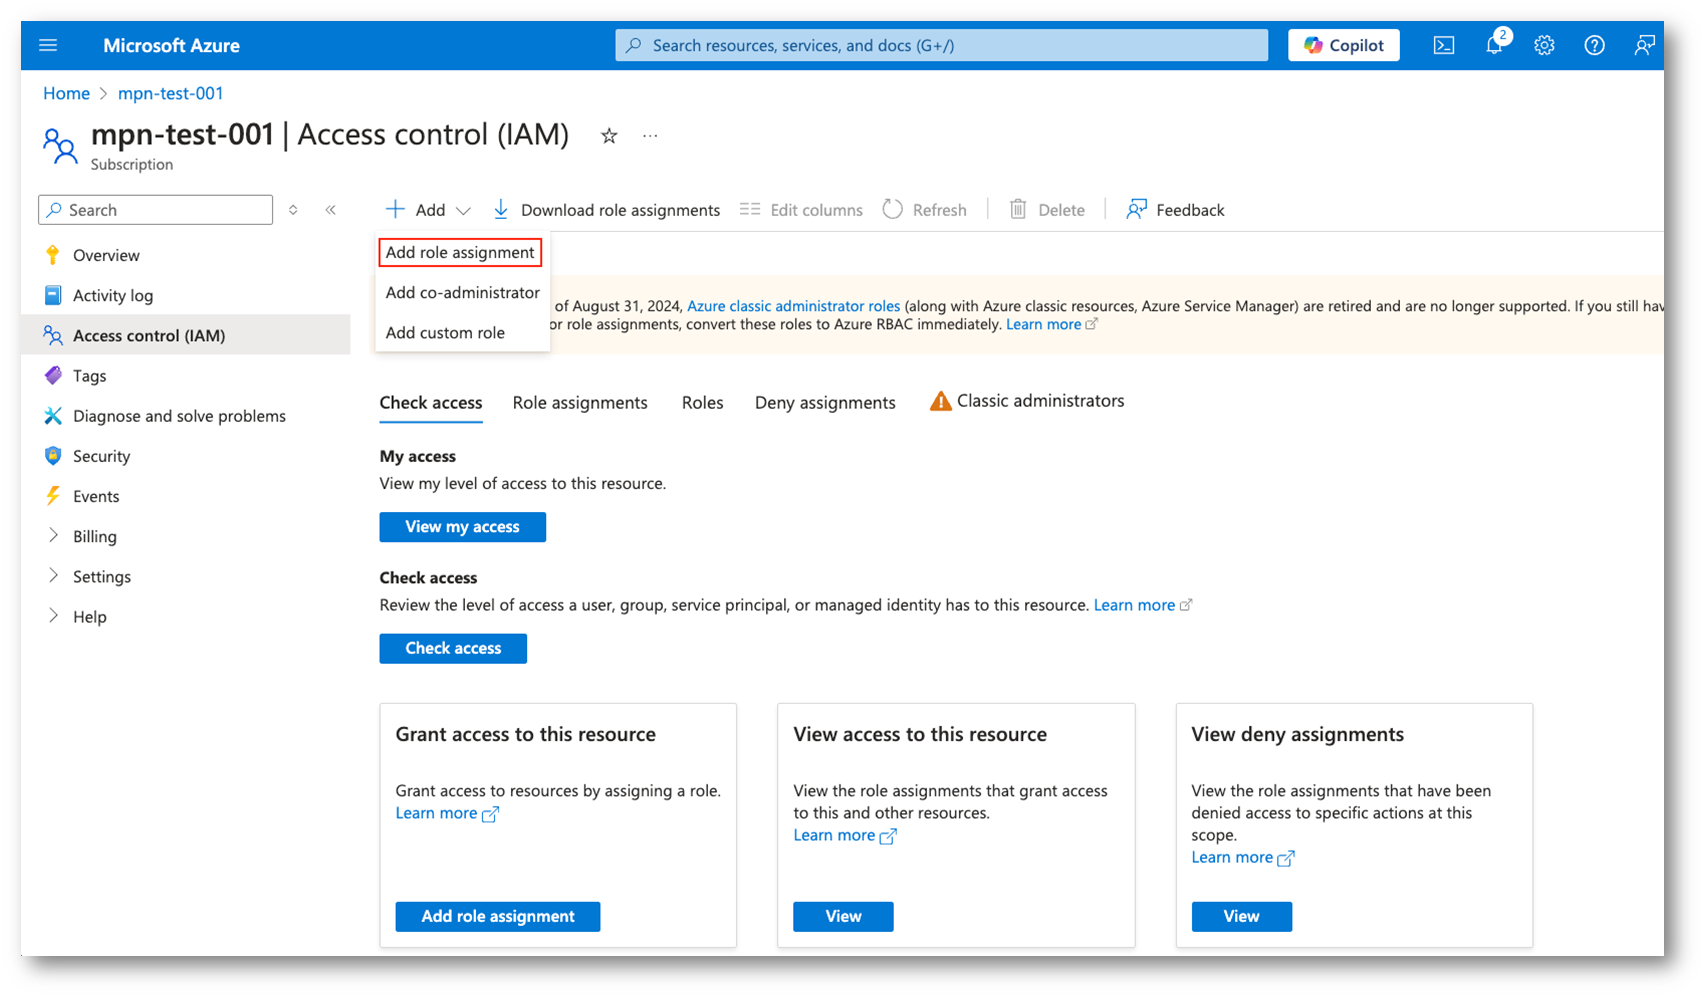Download role assignments from the toolbar
This screenshot has width=1706, height=998.
606,210
